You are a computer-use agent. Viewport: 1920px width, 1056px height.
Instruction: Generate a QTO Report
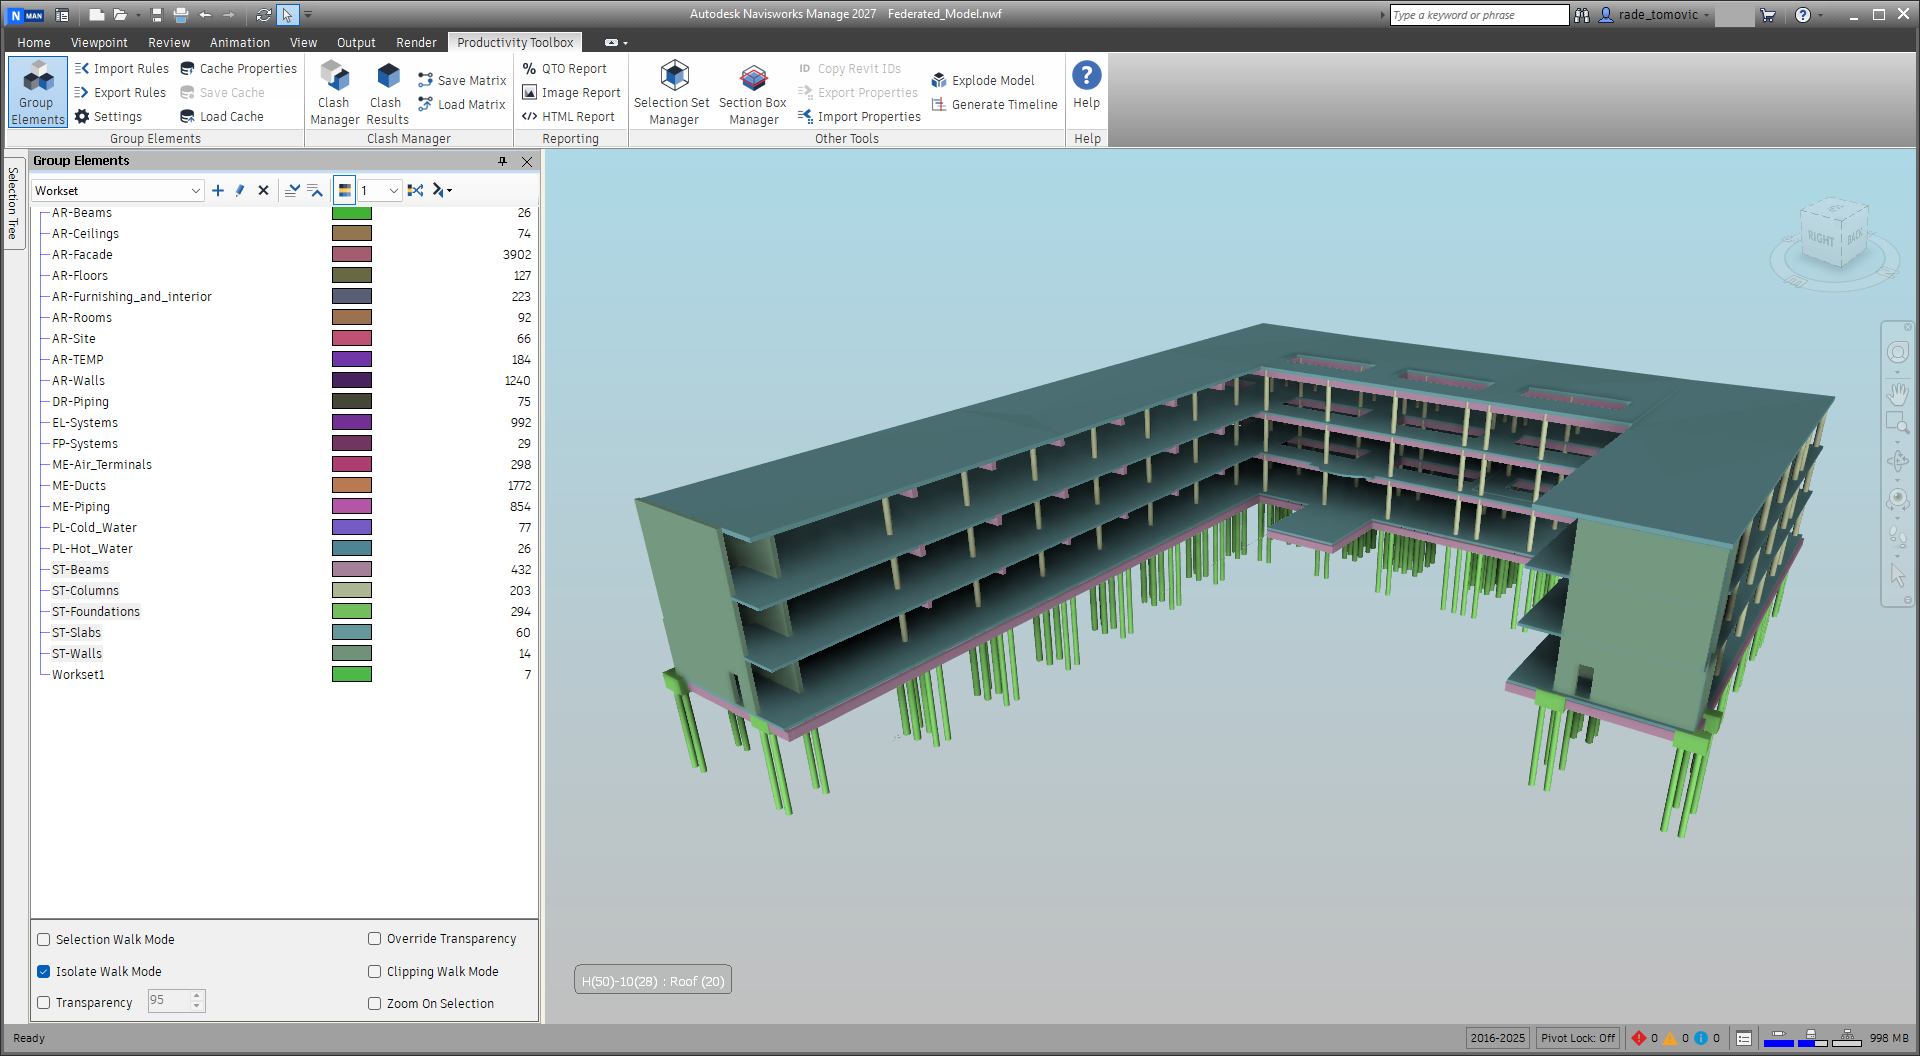[x=565, y=68]
